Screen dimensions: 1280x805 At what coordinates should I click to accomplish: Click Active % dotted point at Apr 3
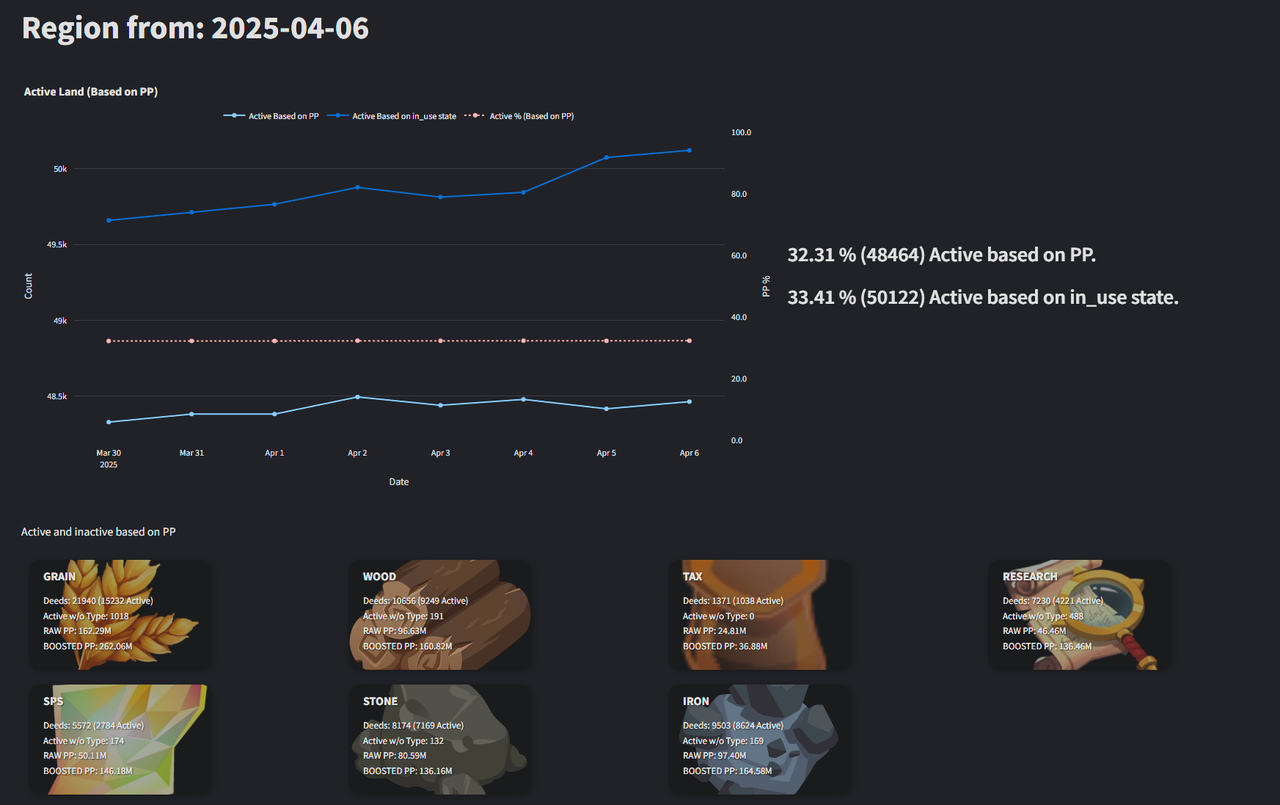440,341
